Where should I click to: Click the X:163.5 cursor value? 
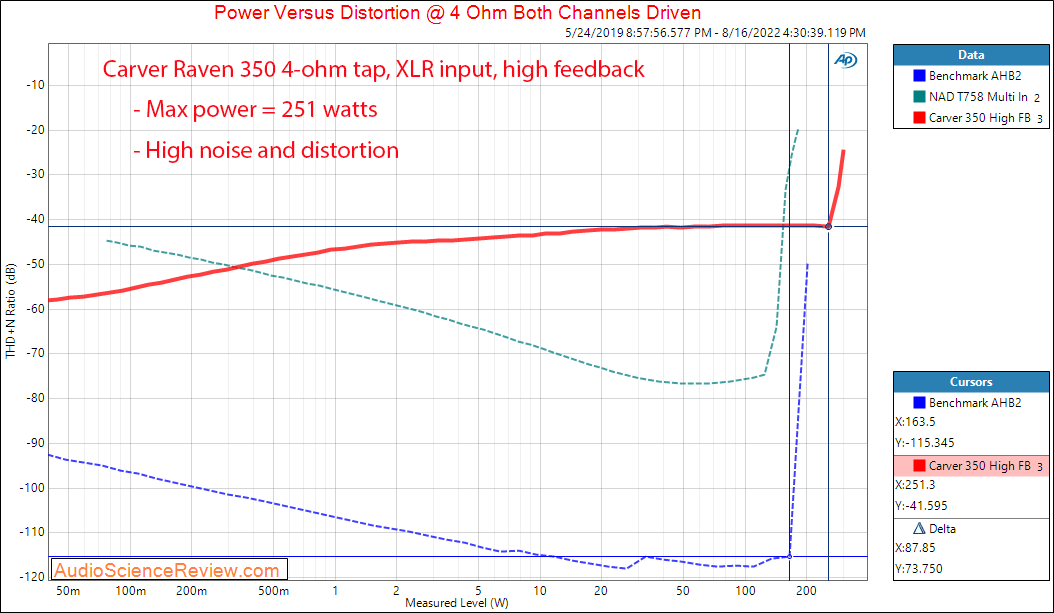(916, 422)
